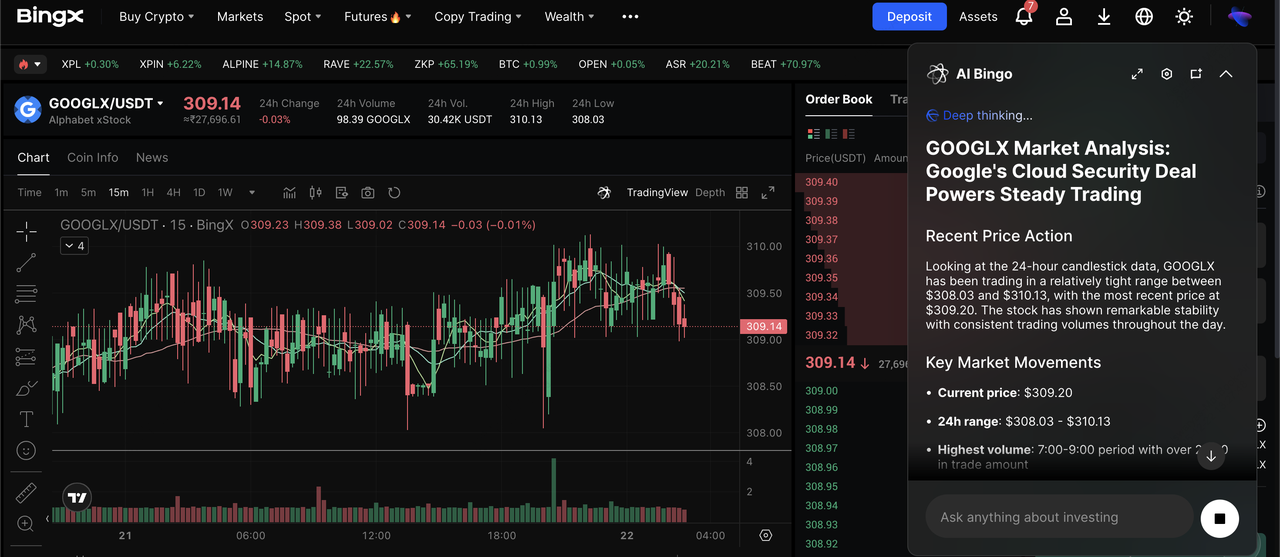Image resolution: width=1280 pixels, height=557 pixels.
Task: Open AI Bingo settings icon
Action: tap(1166, 74)
